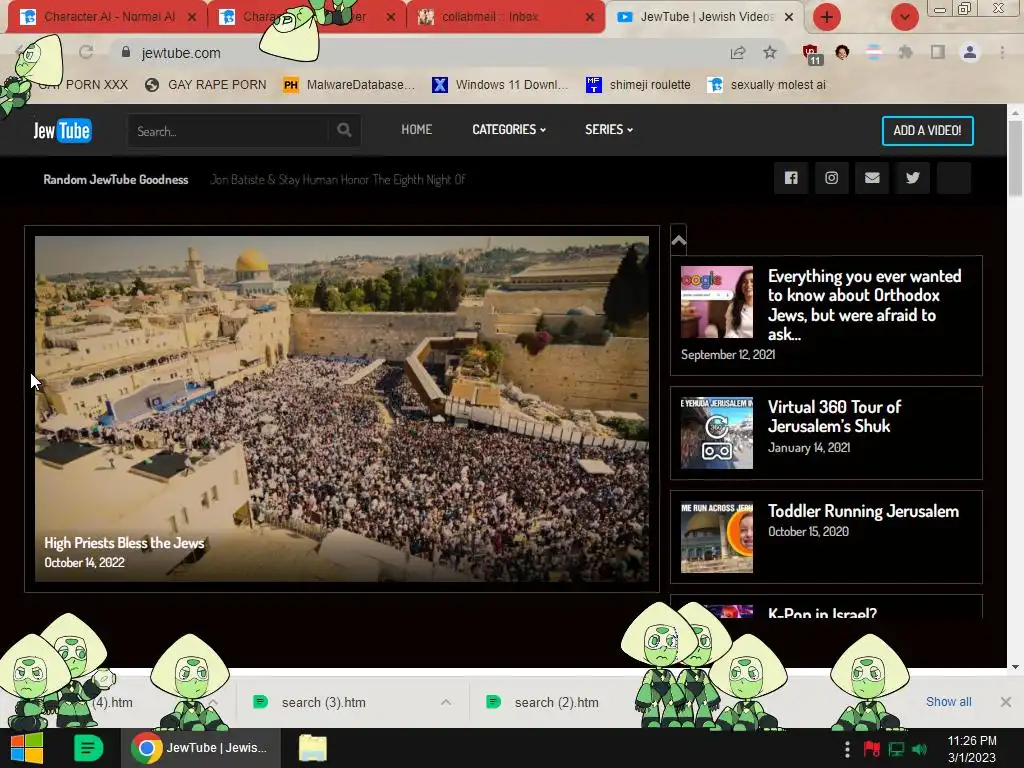This screenshot has height=768, width=1024.
Task: Click the page vertical scrollbar thumb
Action: click(x=1014, y=158)
